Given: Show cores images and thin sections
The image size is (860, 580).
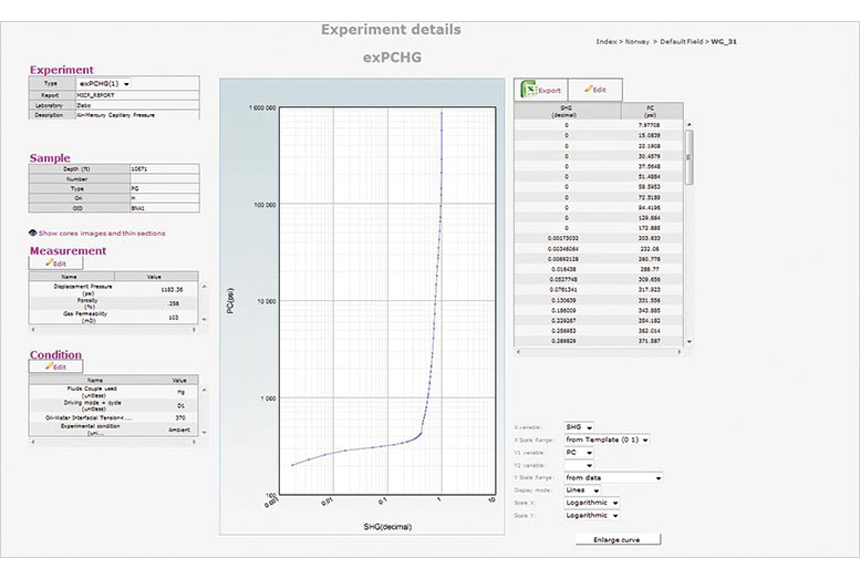Looking at the screenshot, I should coord(97,233).
